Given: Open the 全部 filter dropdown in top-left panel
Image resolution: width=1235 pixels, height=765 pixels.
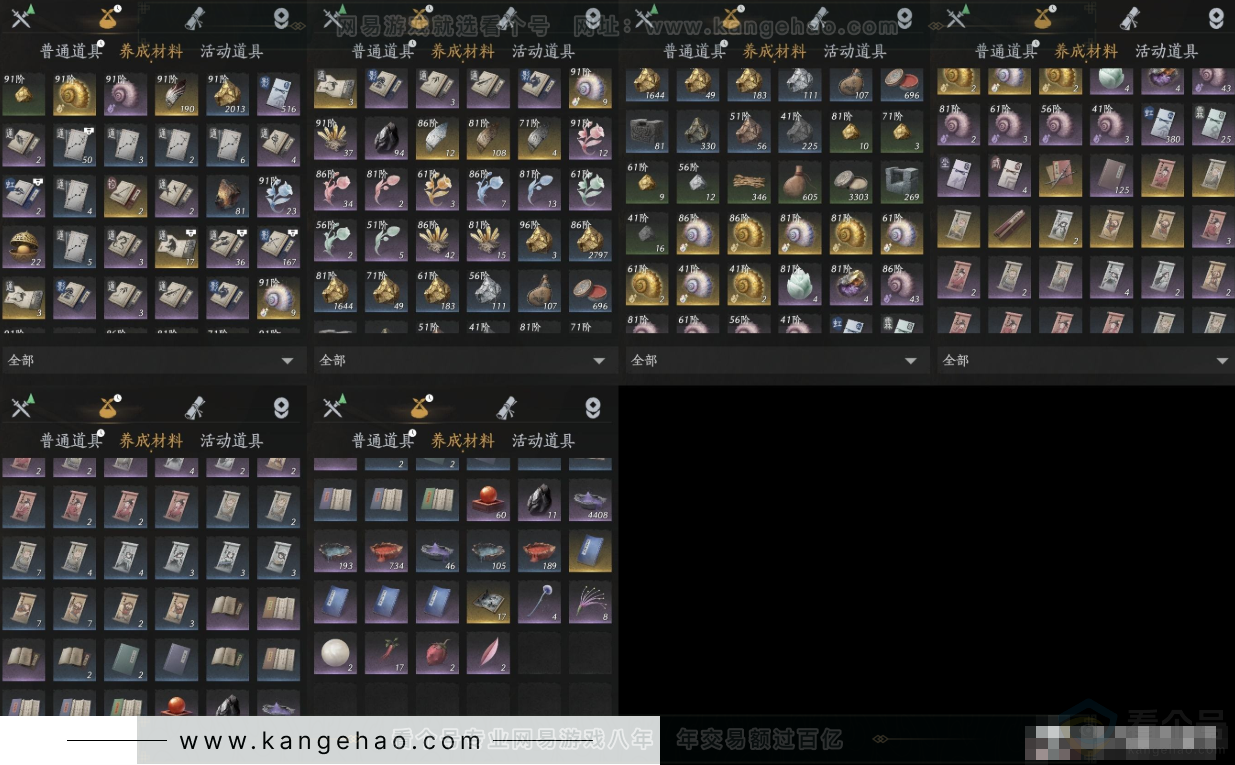Looking at the screenshot, I should coord(153,360).
